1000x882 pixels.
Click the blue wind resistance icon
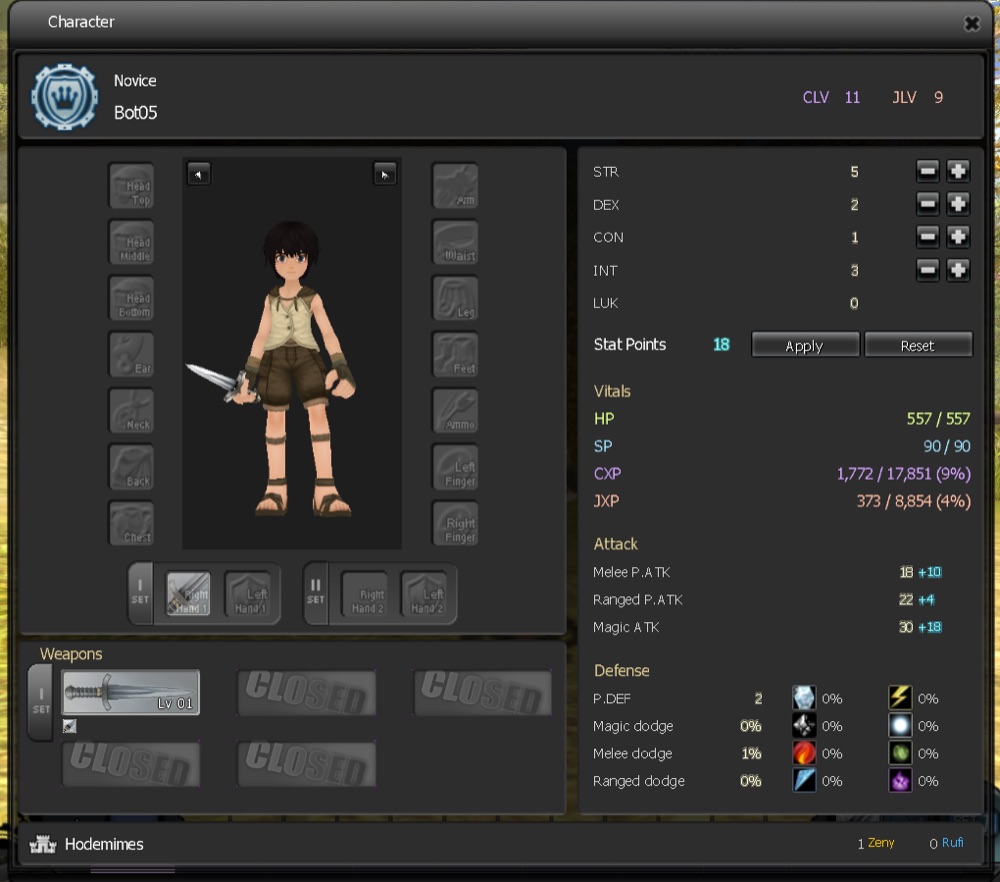click(804, 781)
